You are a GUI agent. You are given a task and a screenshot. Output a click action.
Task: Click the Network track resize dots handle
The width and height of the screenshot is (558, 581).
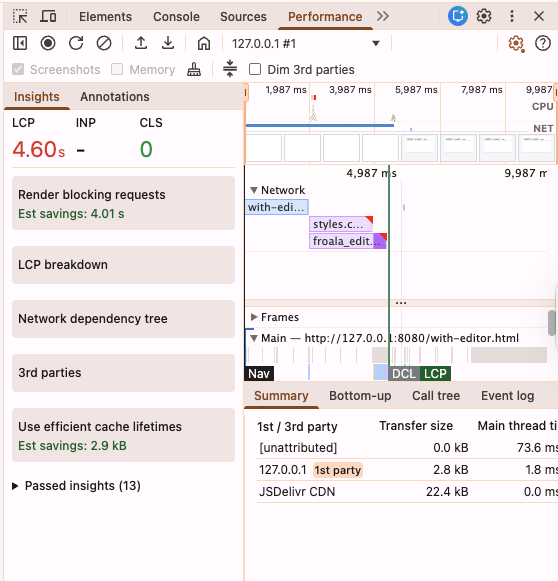pyautogui.click(x=401, y=303)
